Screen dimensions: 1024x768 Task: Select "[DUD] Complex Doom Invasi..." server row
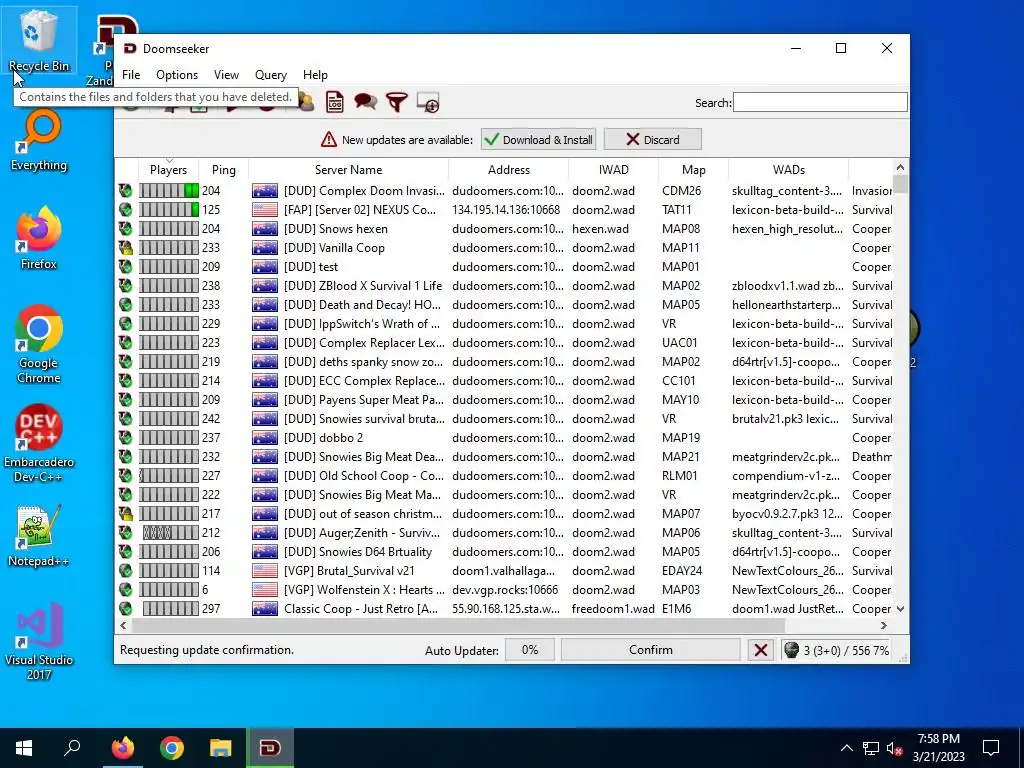504,191
